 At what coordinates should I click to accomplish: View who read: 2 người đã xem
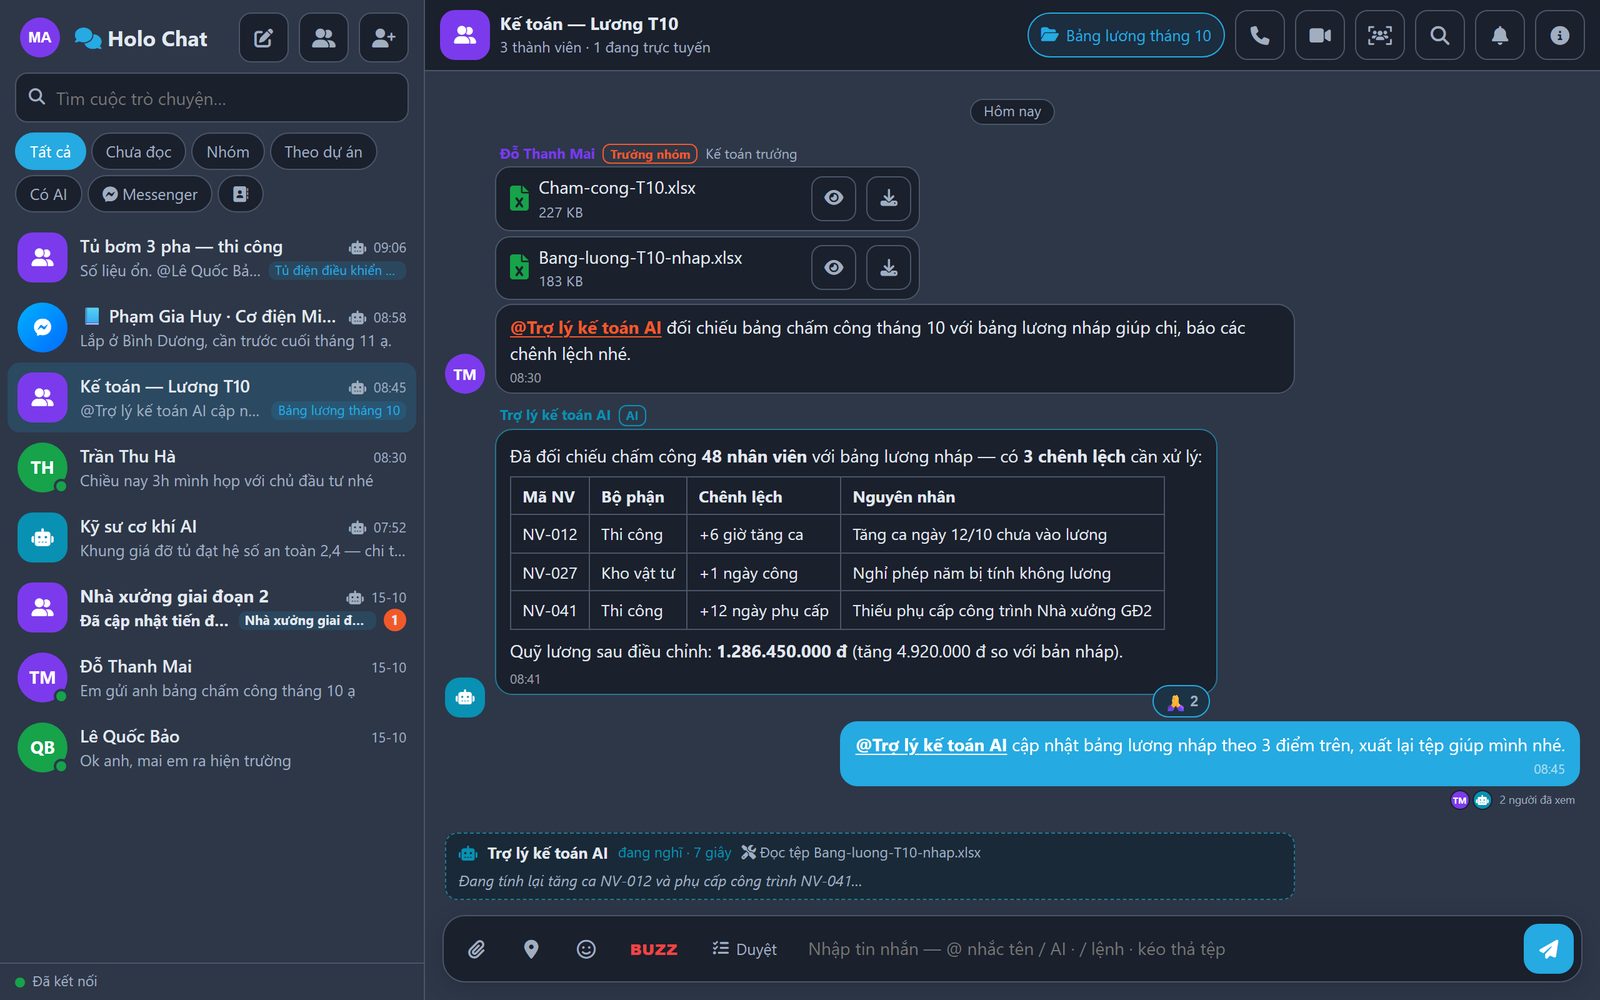click(1513, 800)
